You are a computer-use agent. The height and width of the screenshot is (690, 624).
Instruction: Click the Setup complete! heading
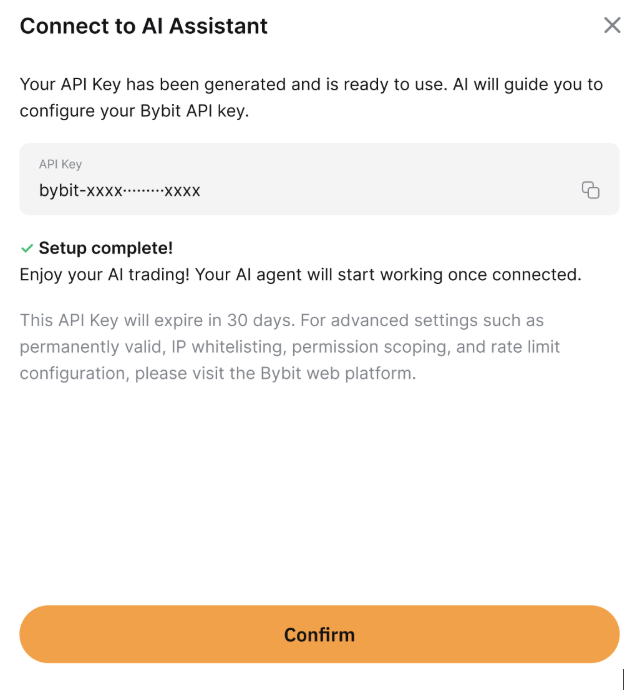tap(106, 248)
